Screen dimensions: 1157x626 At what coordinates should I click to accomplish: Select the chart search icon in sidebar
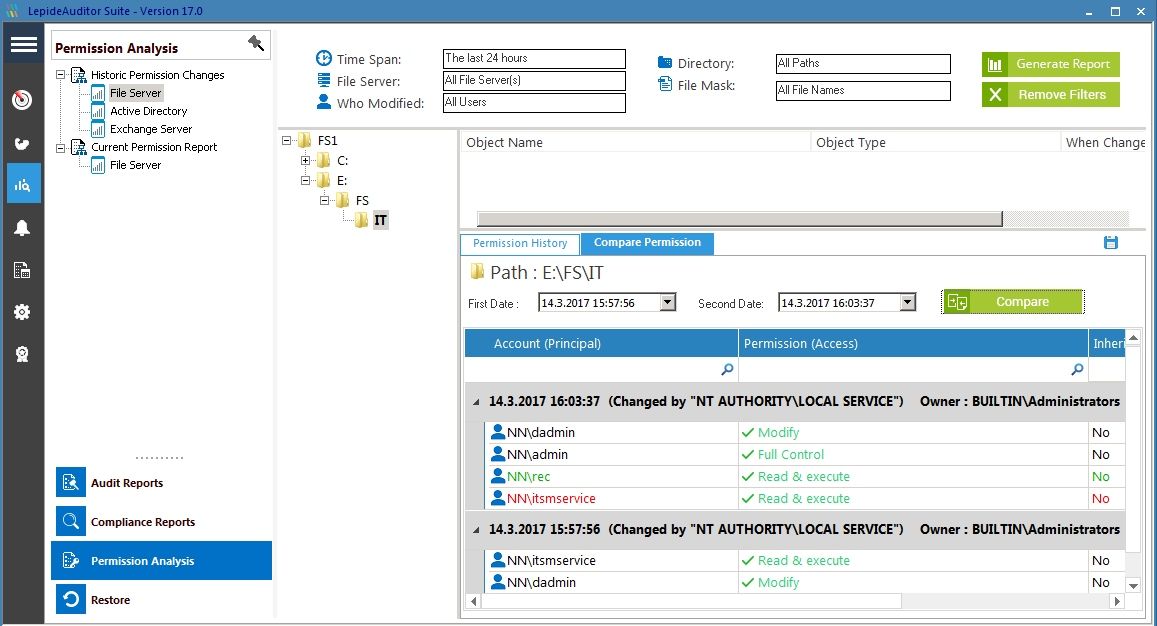coord(23,184)
